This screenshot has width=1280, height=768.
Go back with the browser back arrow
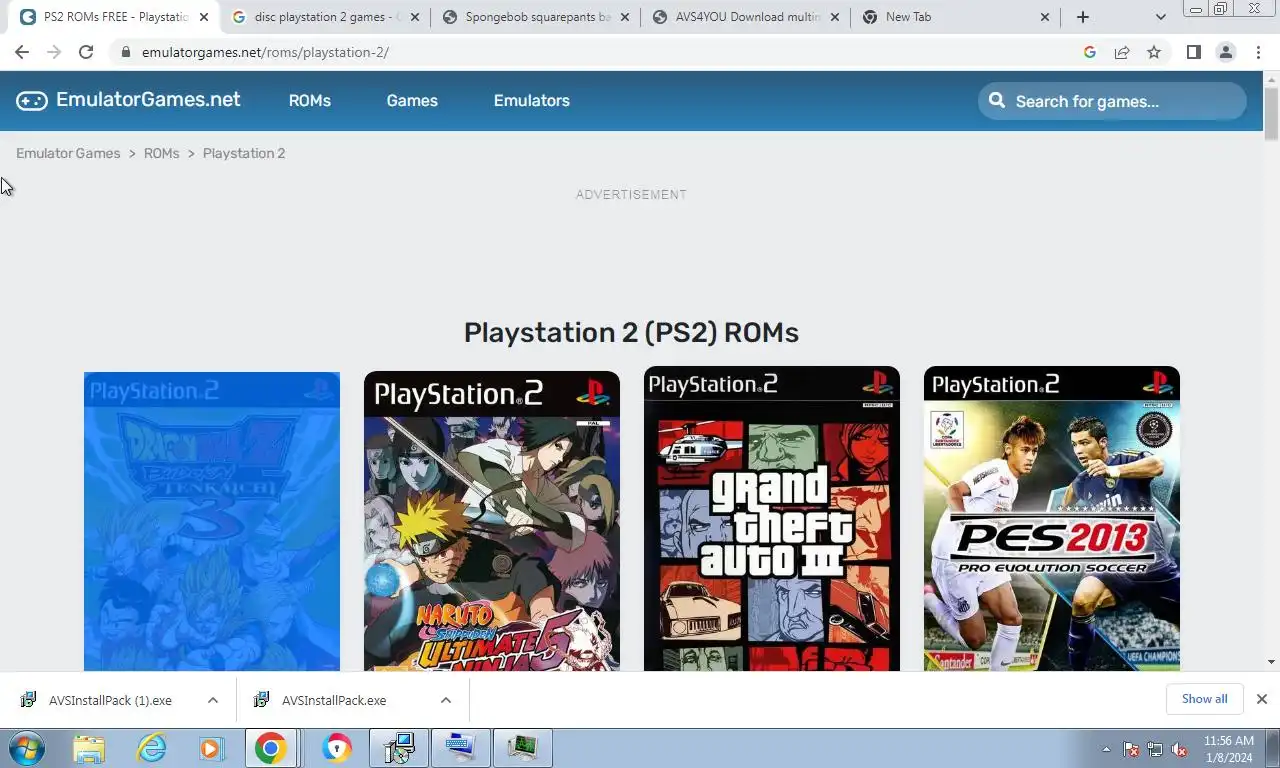coord(22,52)
